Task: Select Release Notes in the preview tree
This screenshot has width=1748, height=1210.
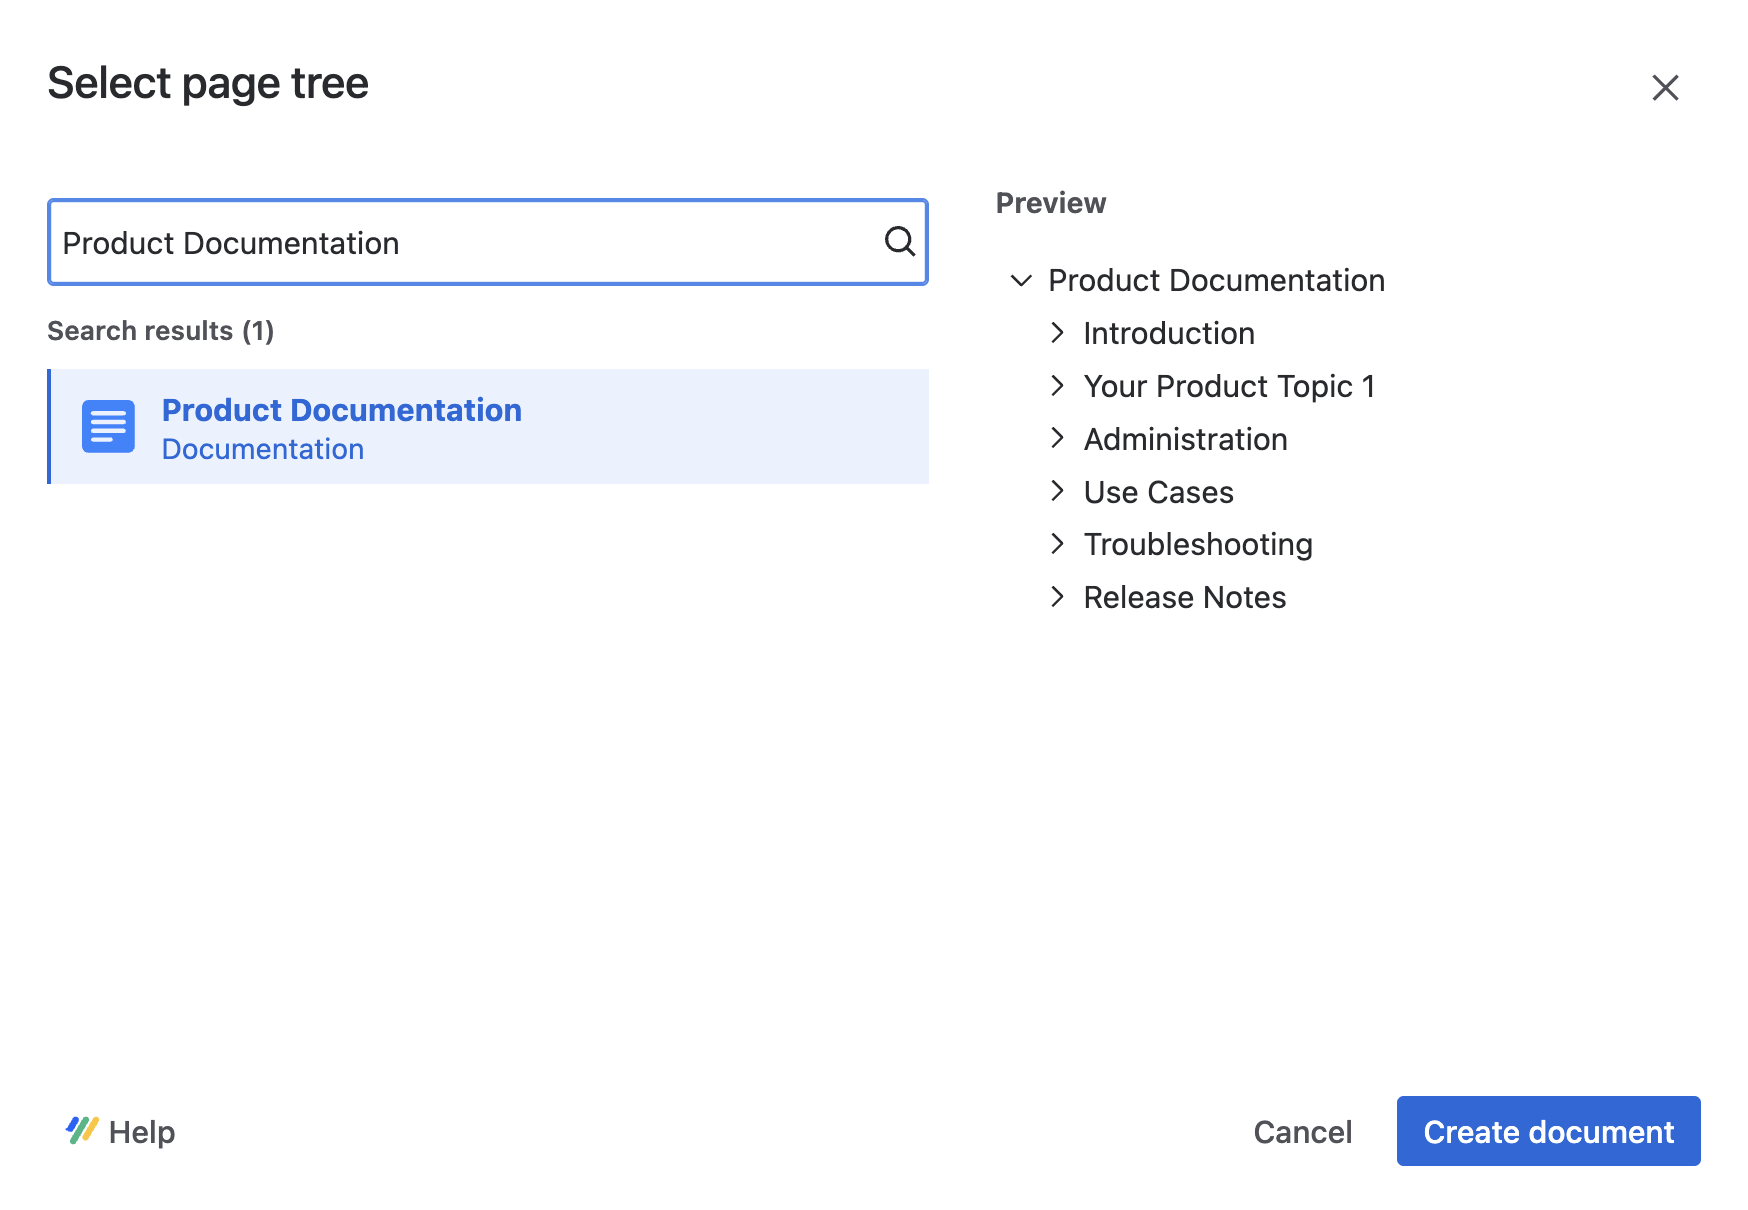Action: pos(1184,597)
